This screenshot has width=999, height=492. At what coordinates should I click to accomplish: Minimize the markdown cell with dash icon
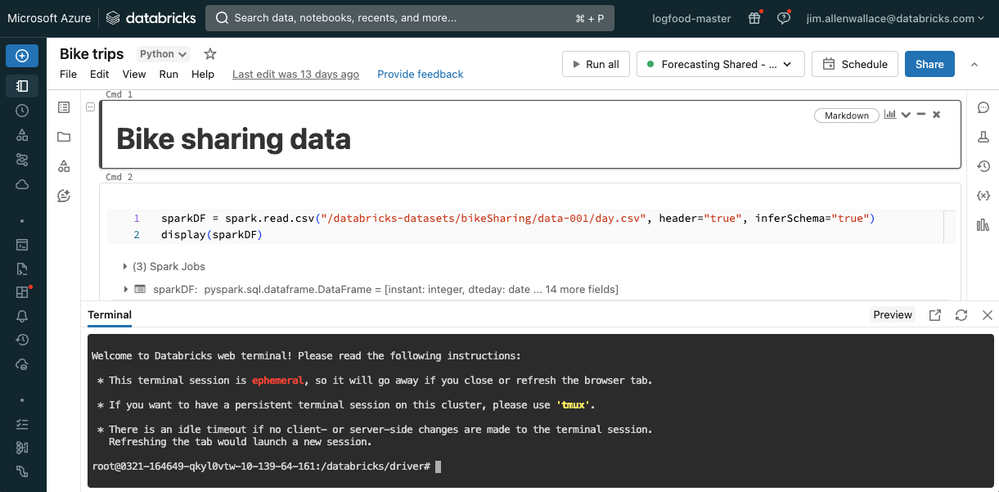tap(921, 115)
